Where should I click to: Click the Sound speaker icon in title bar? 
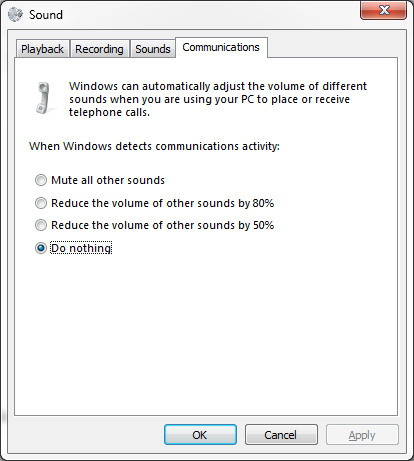tap(15, 15)
